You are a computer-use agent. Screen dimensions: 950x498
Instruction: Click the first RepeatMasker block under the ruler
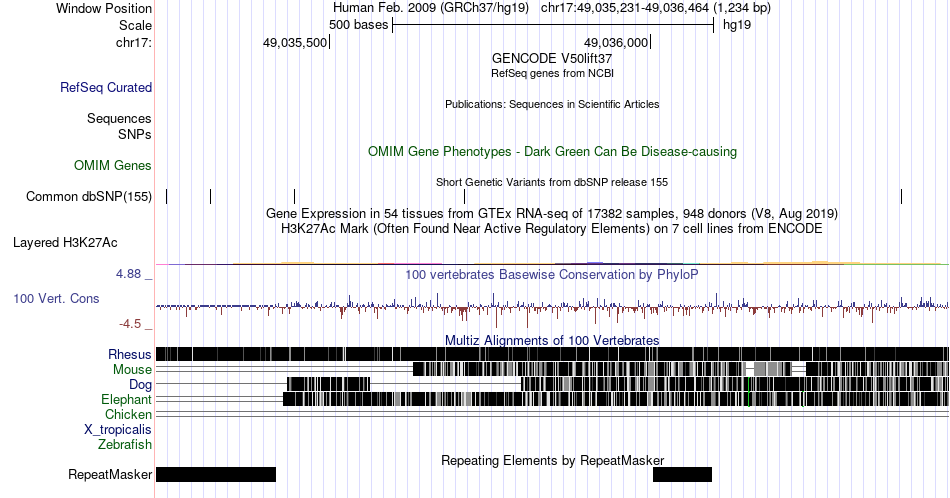click(x=216, y=474)
